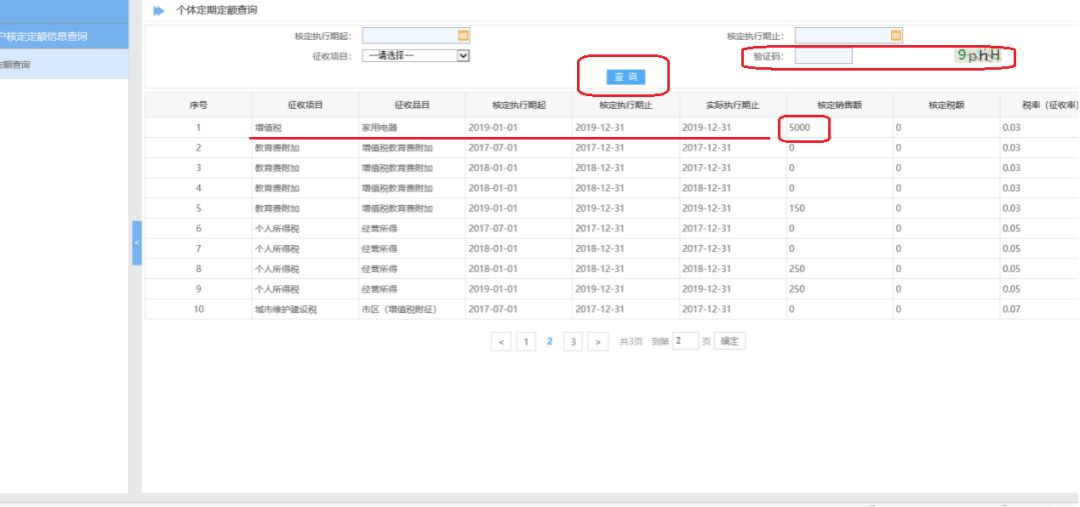
Task: Click the arrow icon beside 个体定期定额查询
Action: click(157, 10)
